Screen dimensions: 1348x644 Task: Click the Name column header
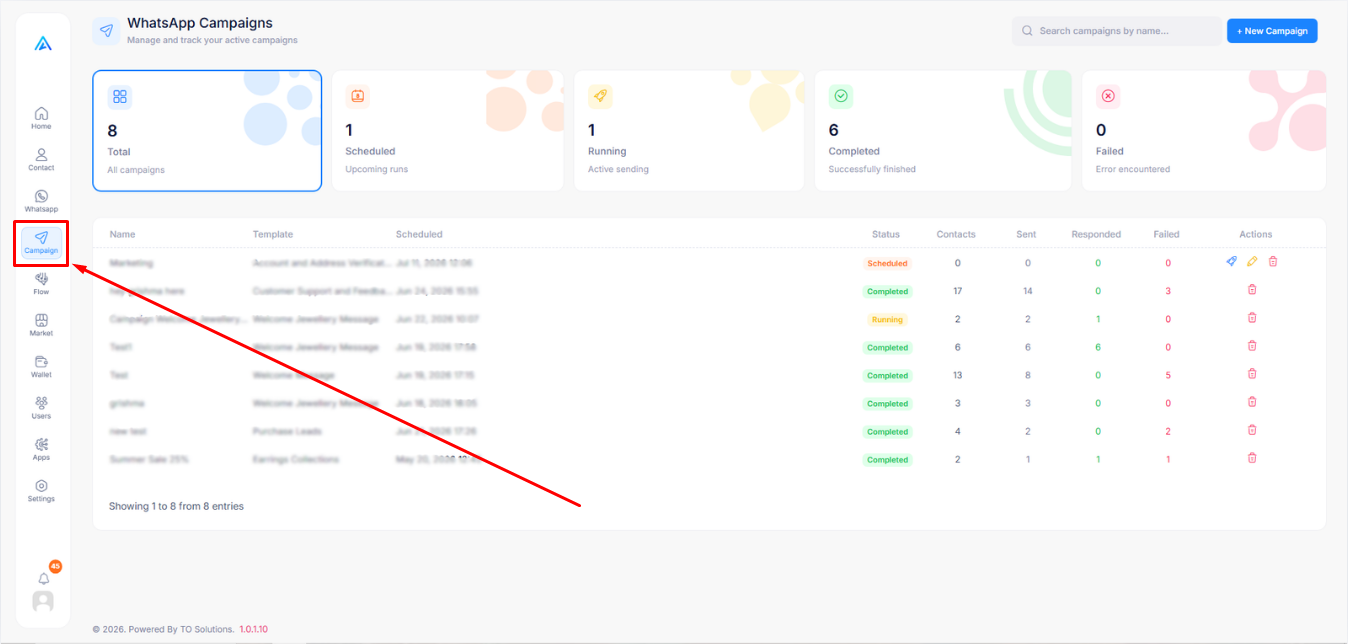[122, 234]
